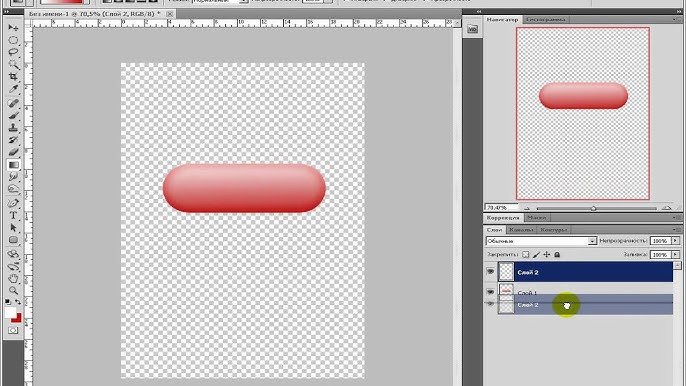
Task: Select the Zoom magnifier tool
Action: tap(13, 291)
